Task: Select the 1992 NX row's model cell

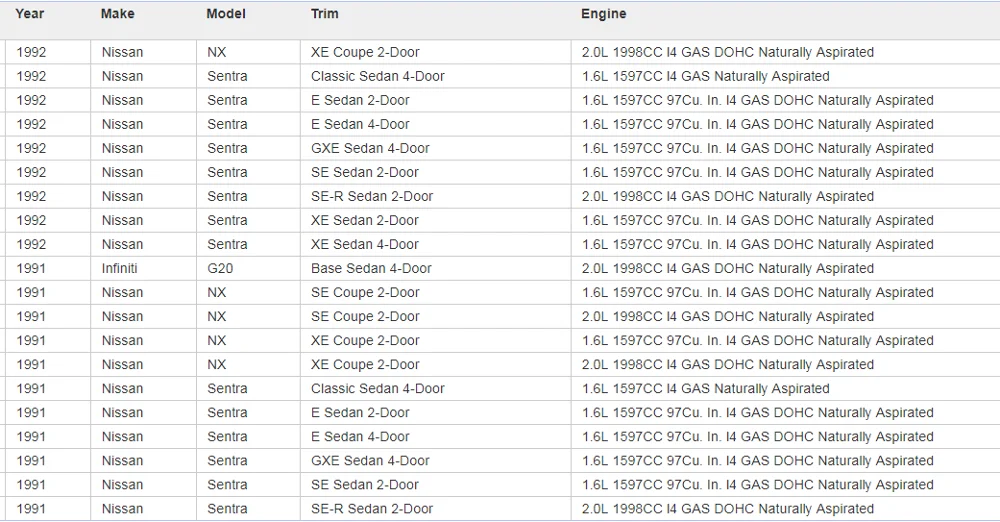Action: 217,52
